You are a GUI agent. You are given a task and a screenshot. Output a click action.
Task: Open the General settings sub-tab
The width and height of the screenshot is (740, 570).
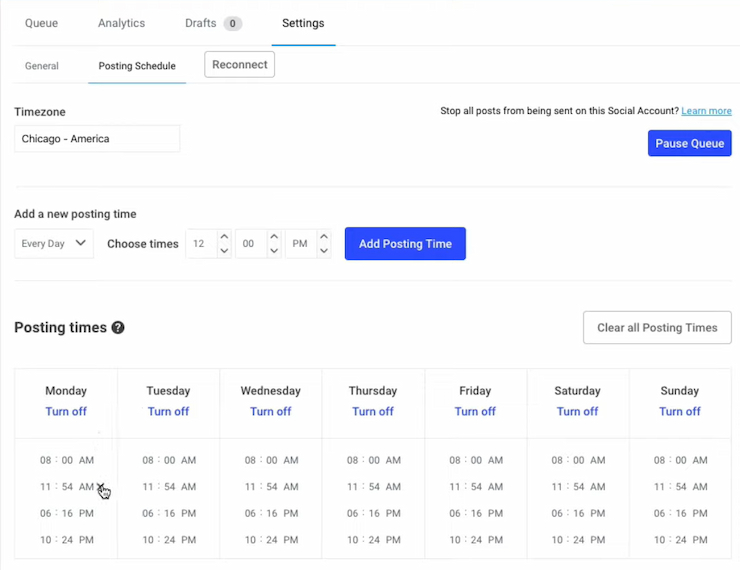point(42,66)
